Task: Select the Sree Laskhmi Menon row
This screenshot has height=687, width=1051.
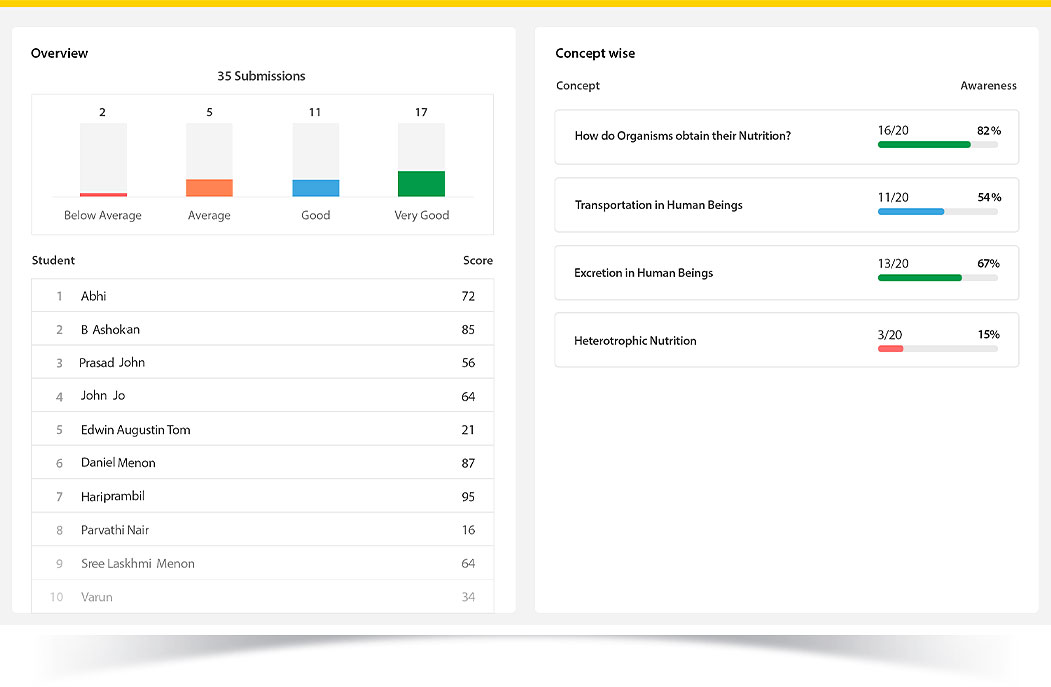Action: point(262,563)
